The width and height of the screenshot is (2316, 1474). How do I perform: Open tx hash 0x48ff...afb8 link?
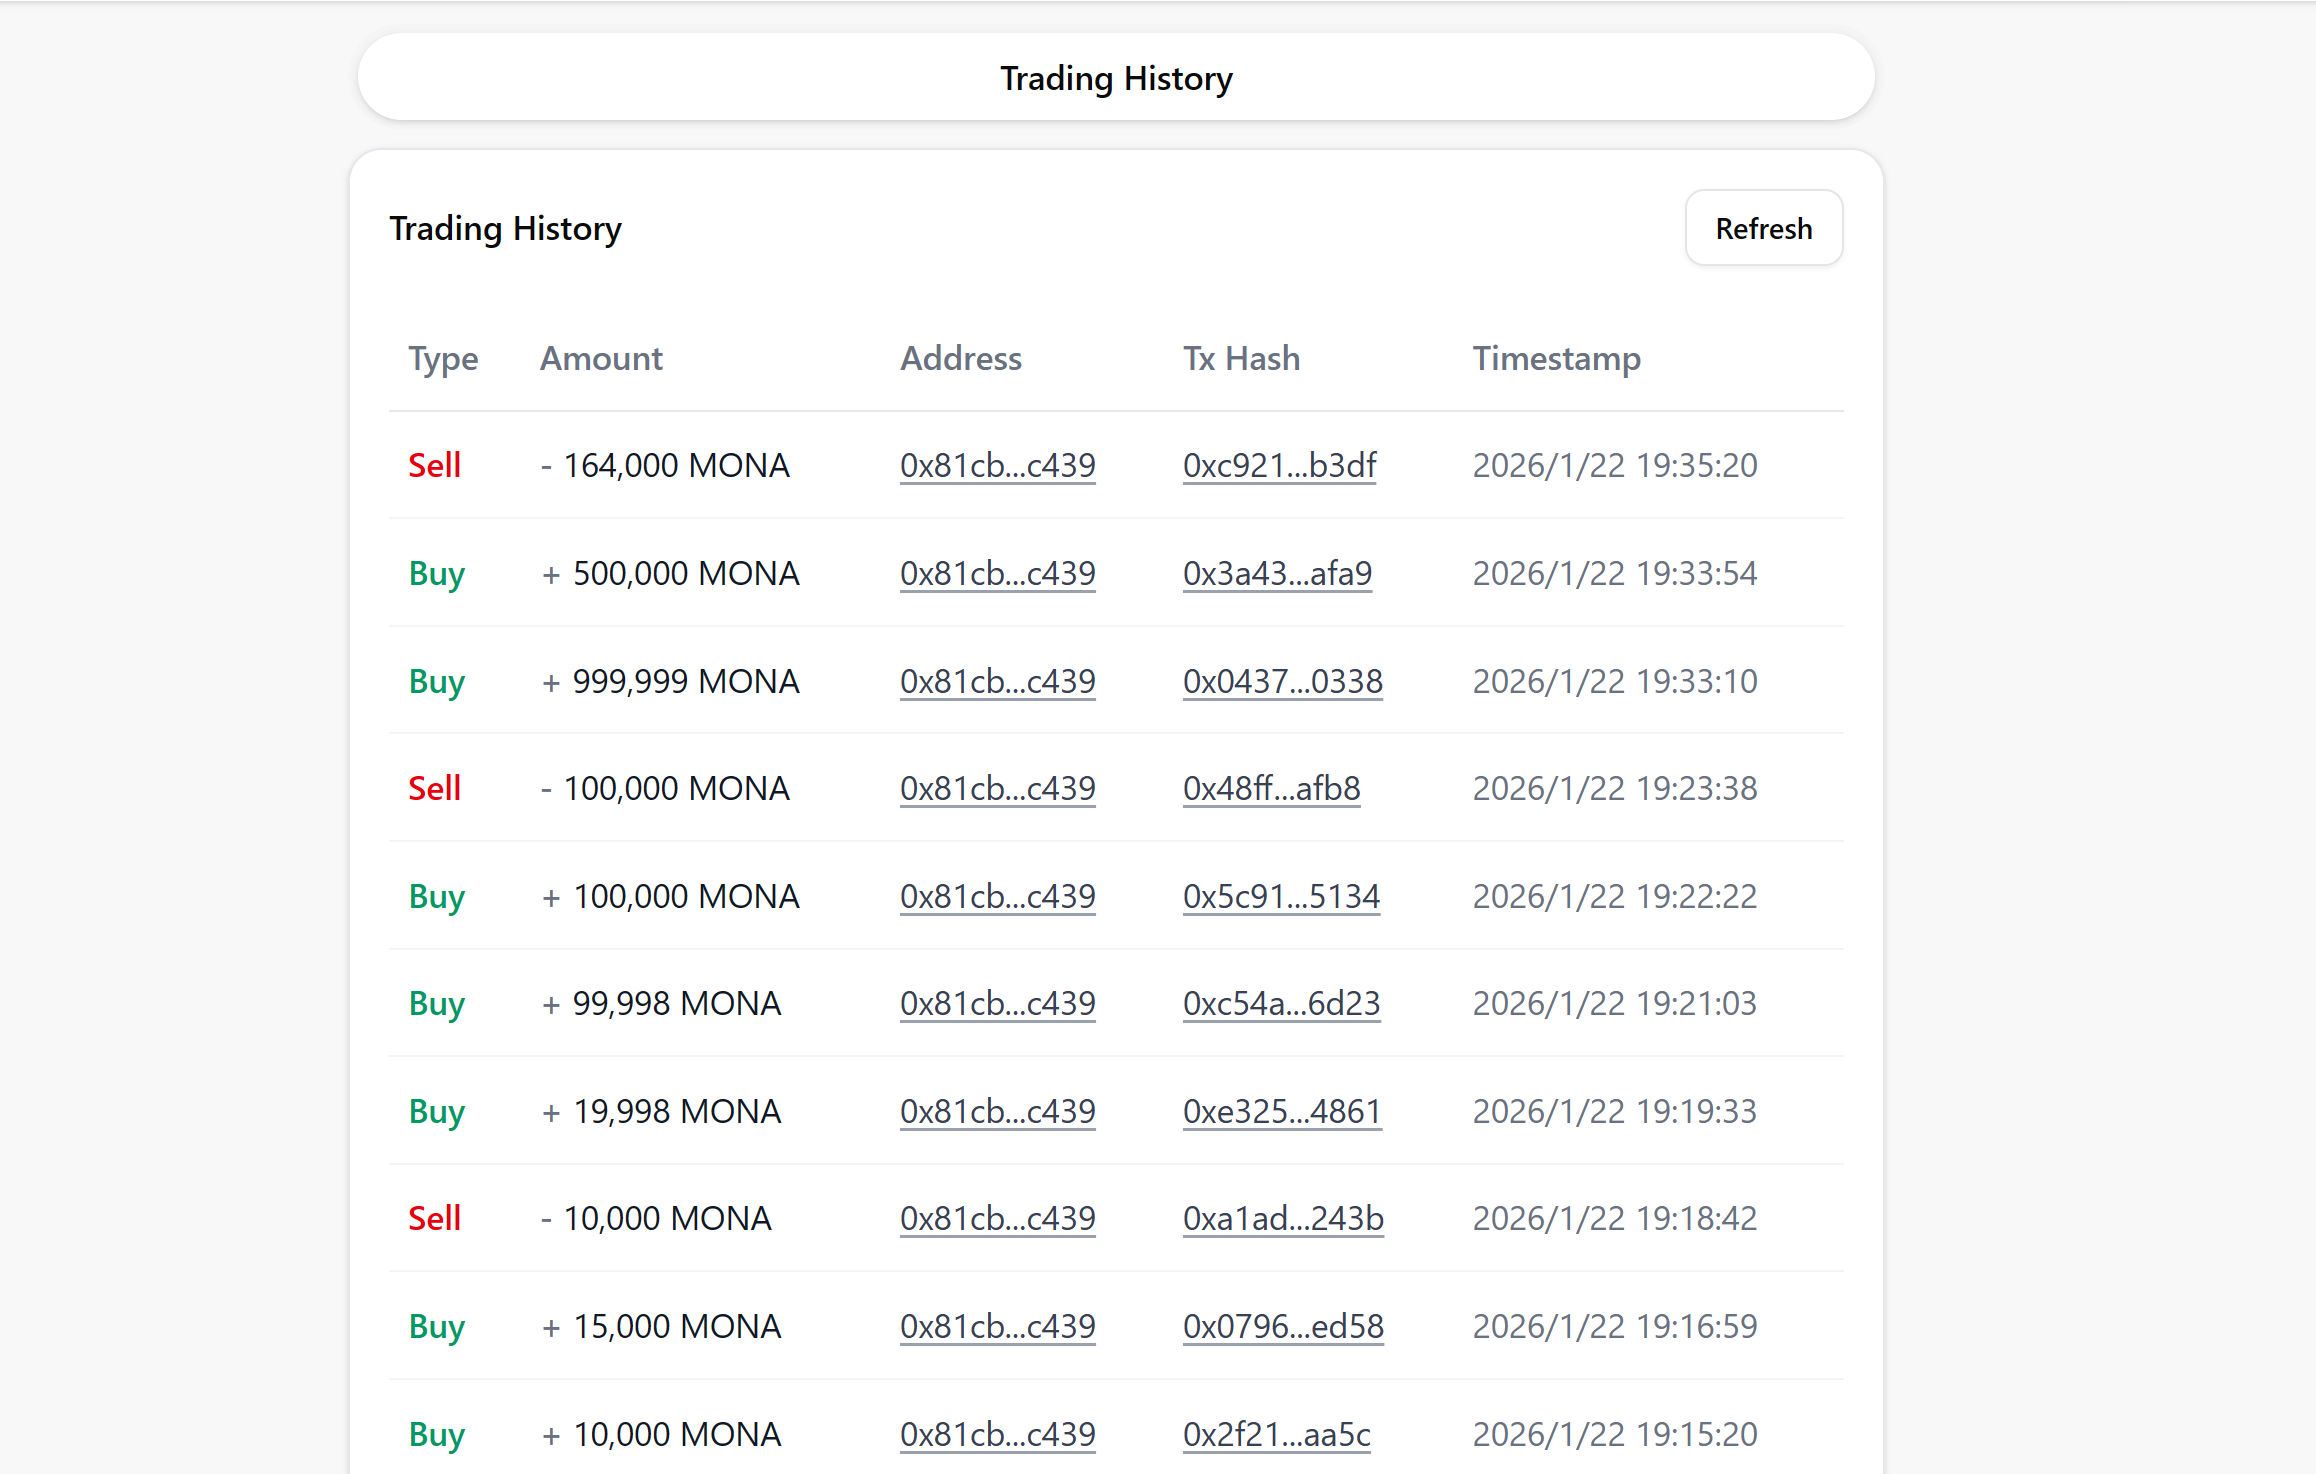[x=1271, y=788]
